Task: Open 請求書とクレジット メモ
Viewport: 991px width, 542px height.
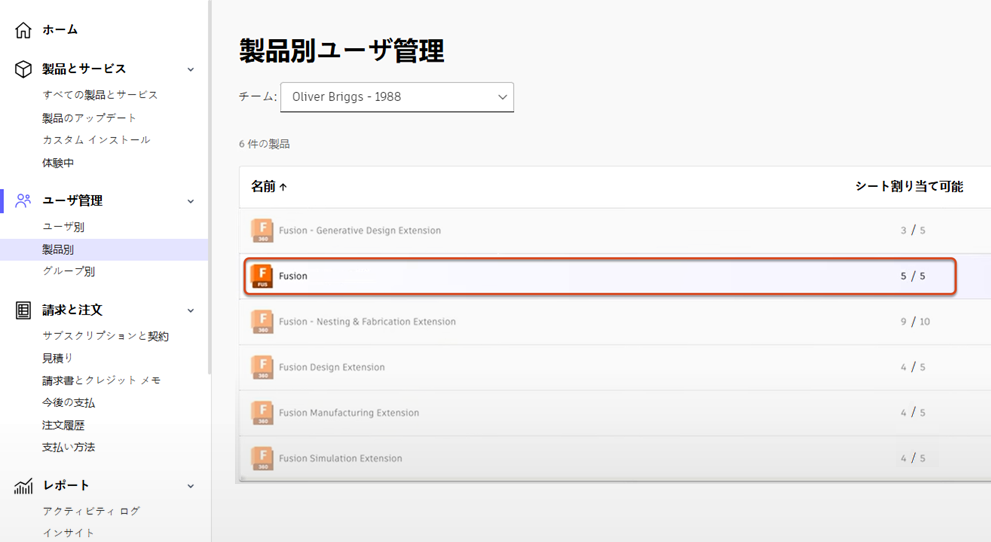Action: 101,380
